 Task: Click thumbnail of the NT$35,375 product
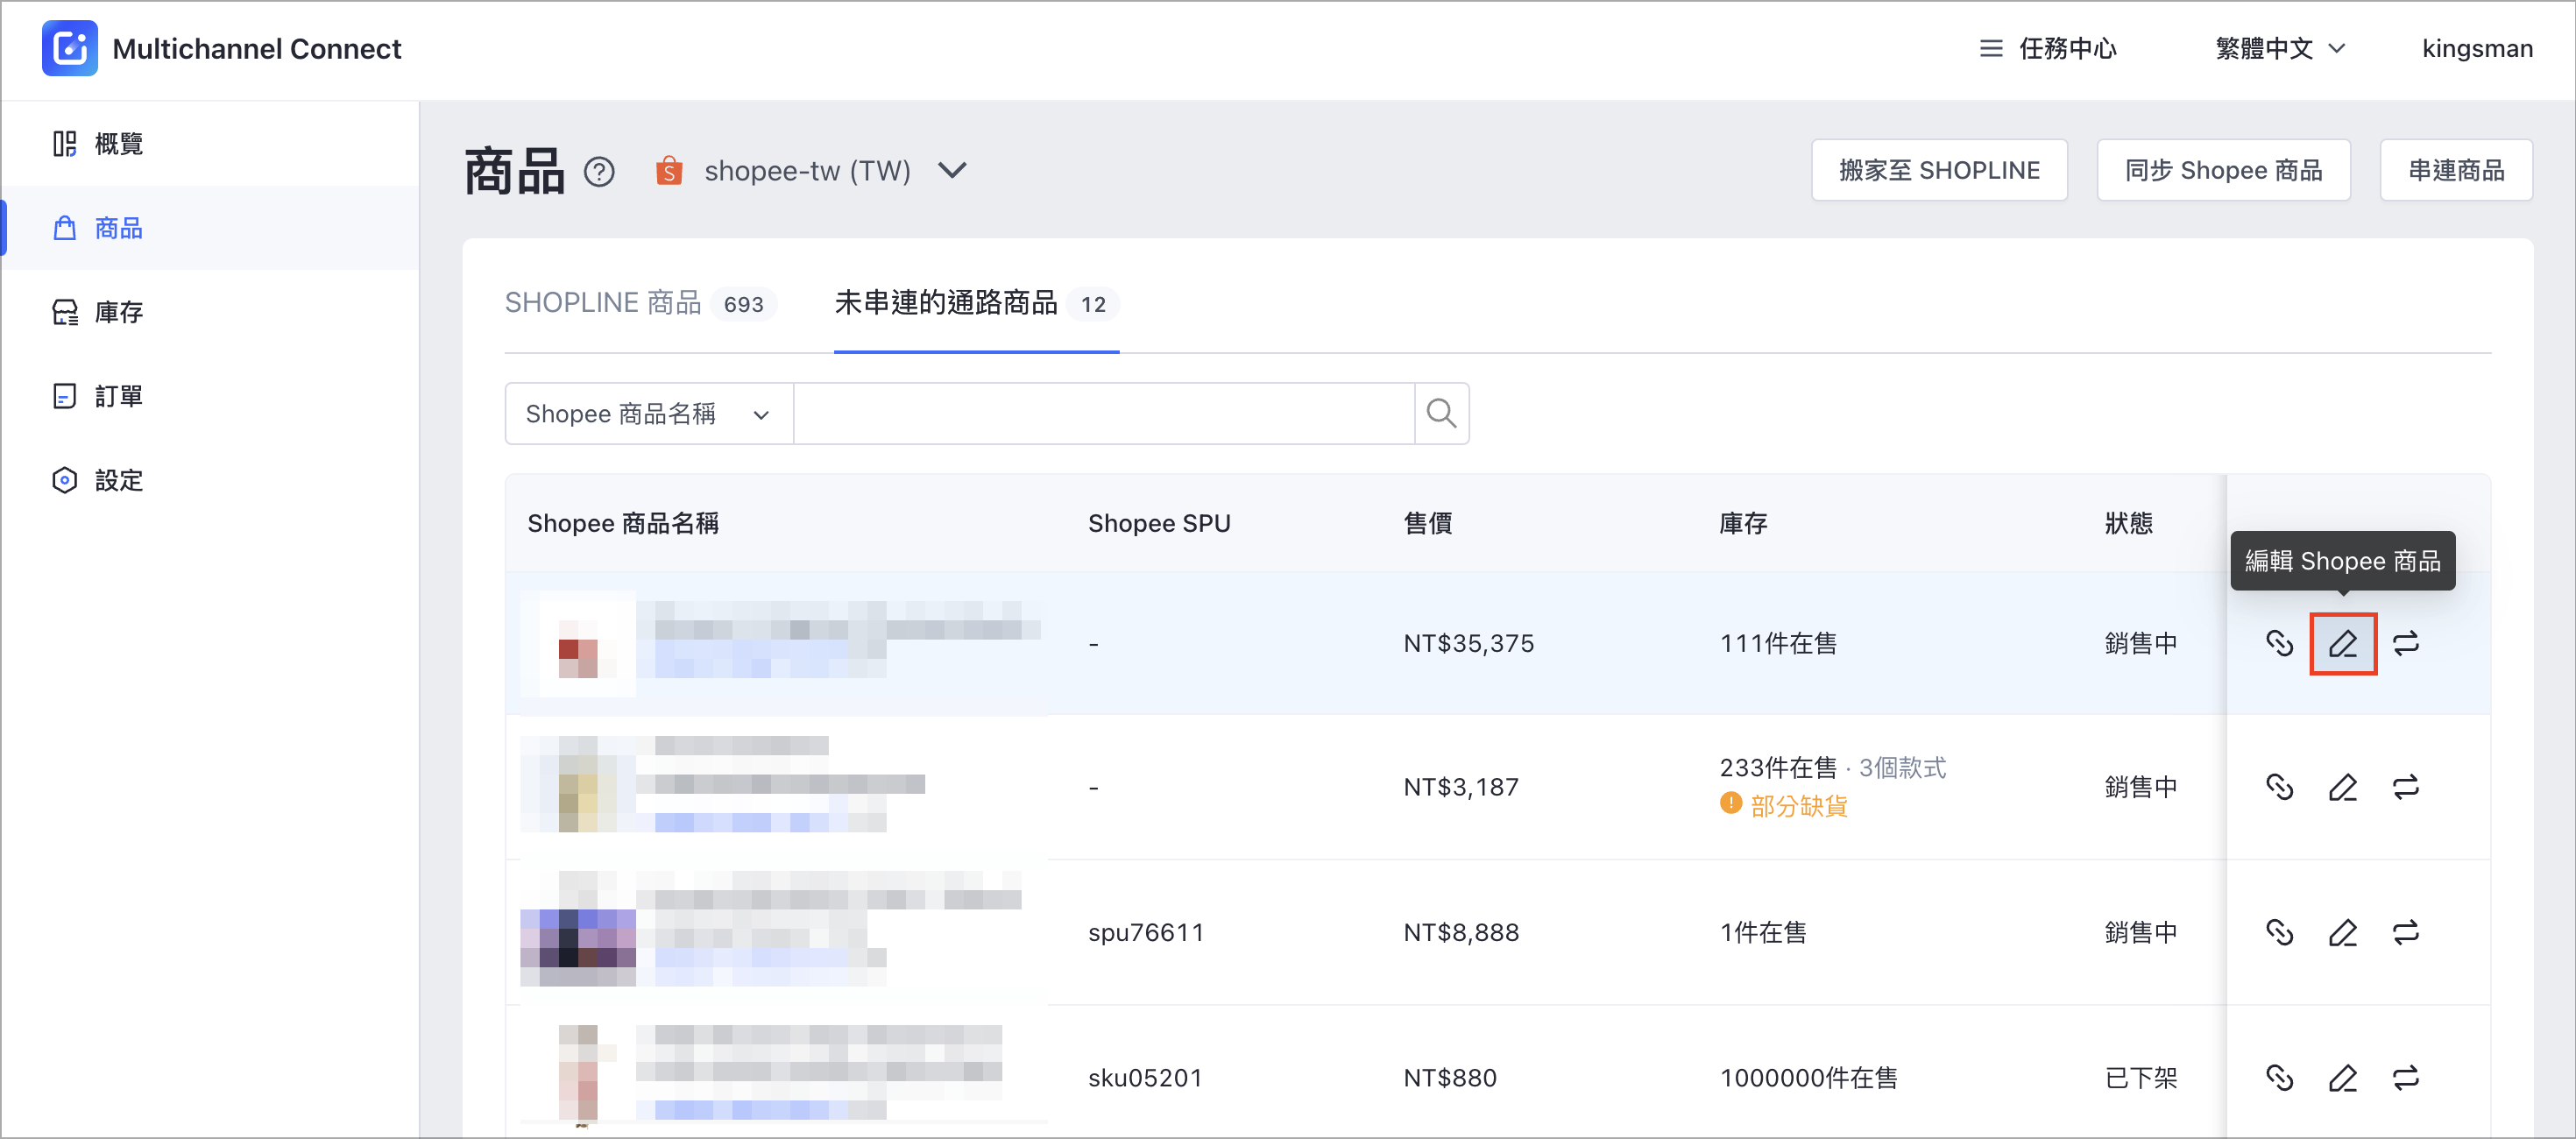pyautogui.click(x=578, y=643)
